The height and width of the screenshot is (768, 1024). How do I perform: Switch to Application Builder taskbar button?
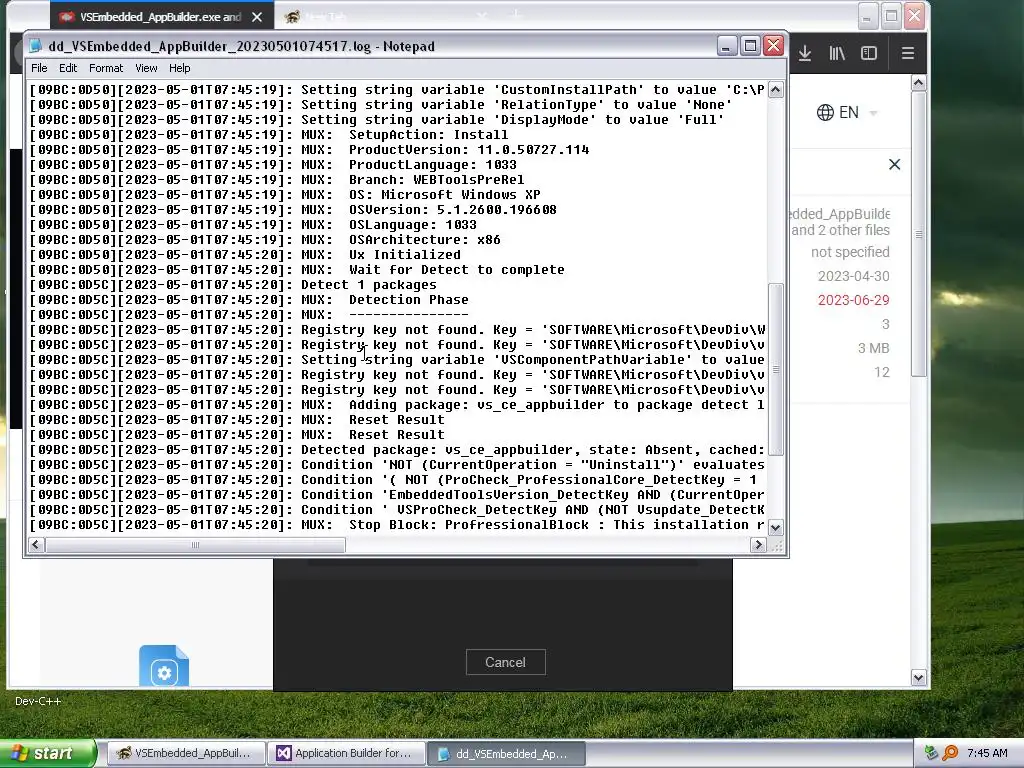(x=346, y=754)
